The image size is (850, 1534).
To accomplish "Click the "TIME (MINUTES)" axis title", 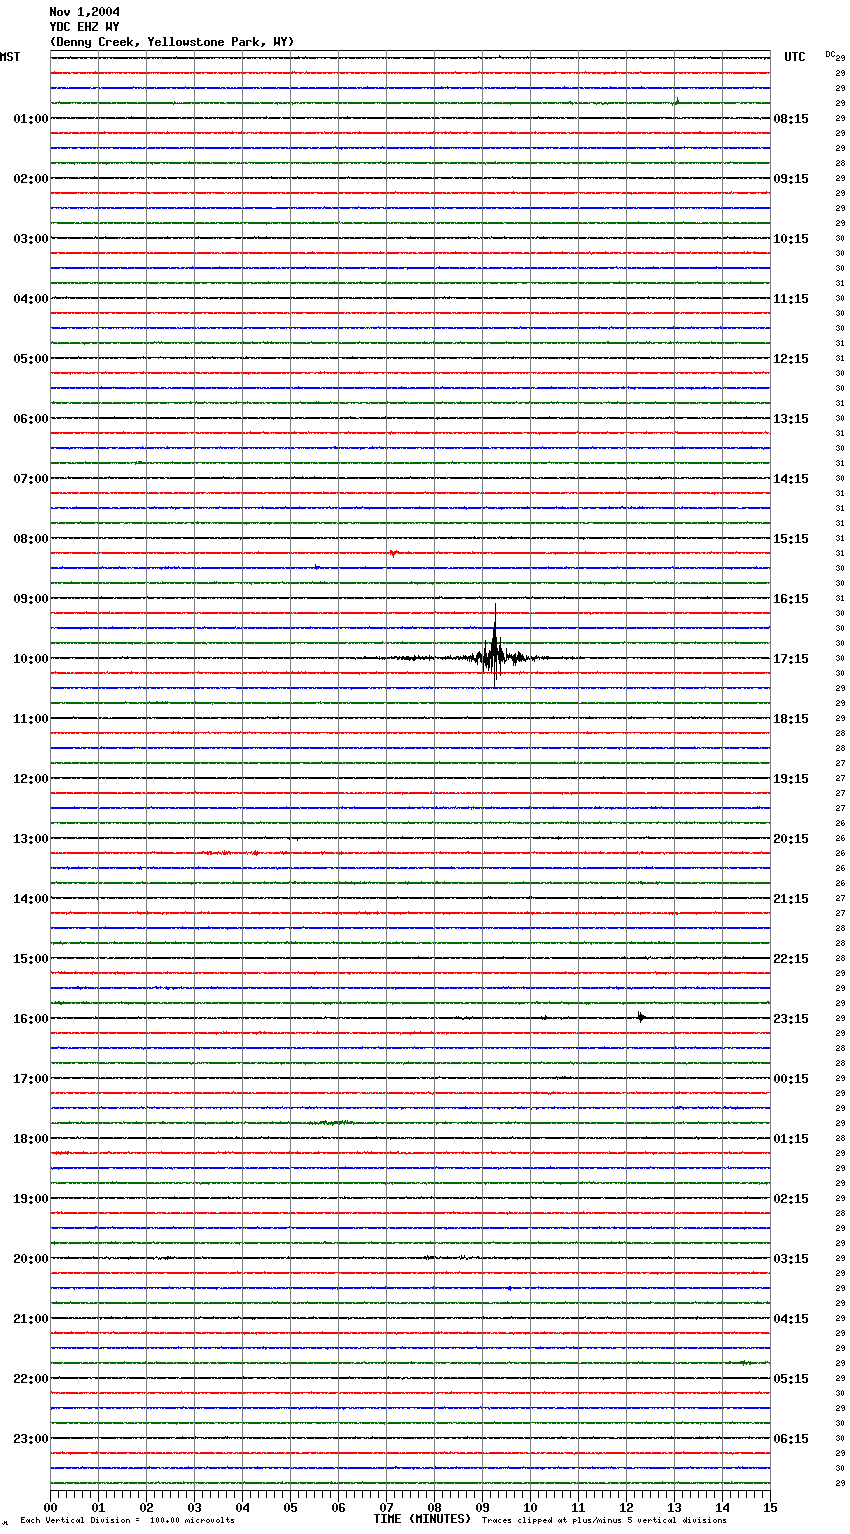I will (422, 1518).
